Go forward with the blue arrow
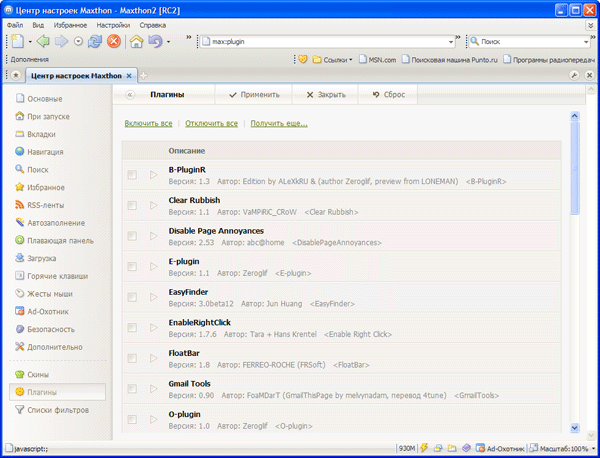The height and width of the screenshot is (458, 600). [x=61, y=41]
